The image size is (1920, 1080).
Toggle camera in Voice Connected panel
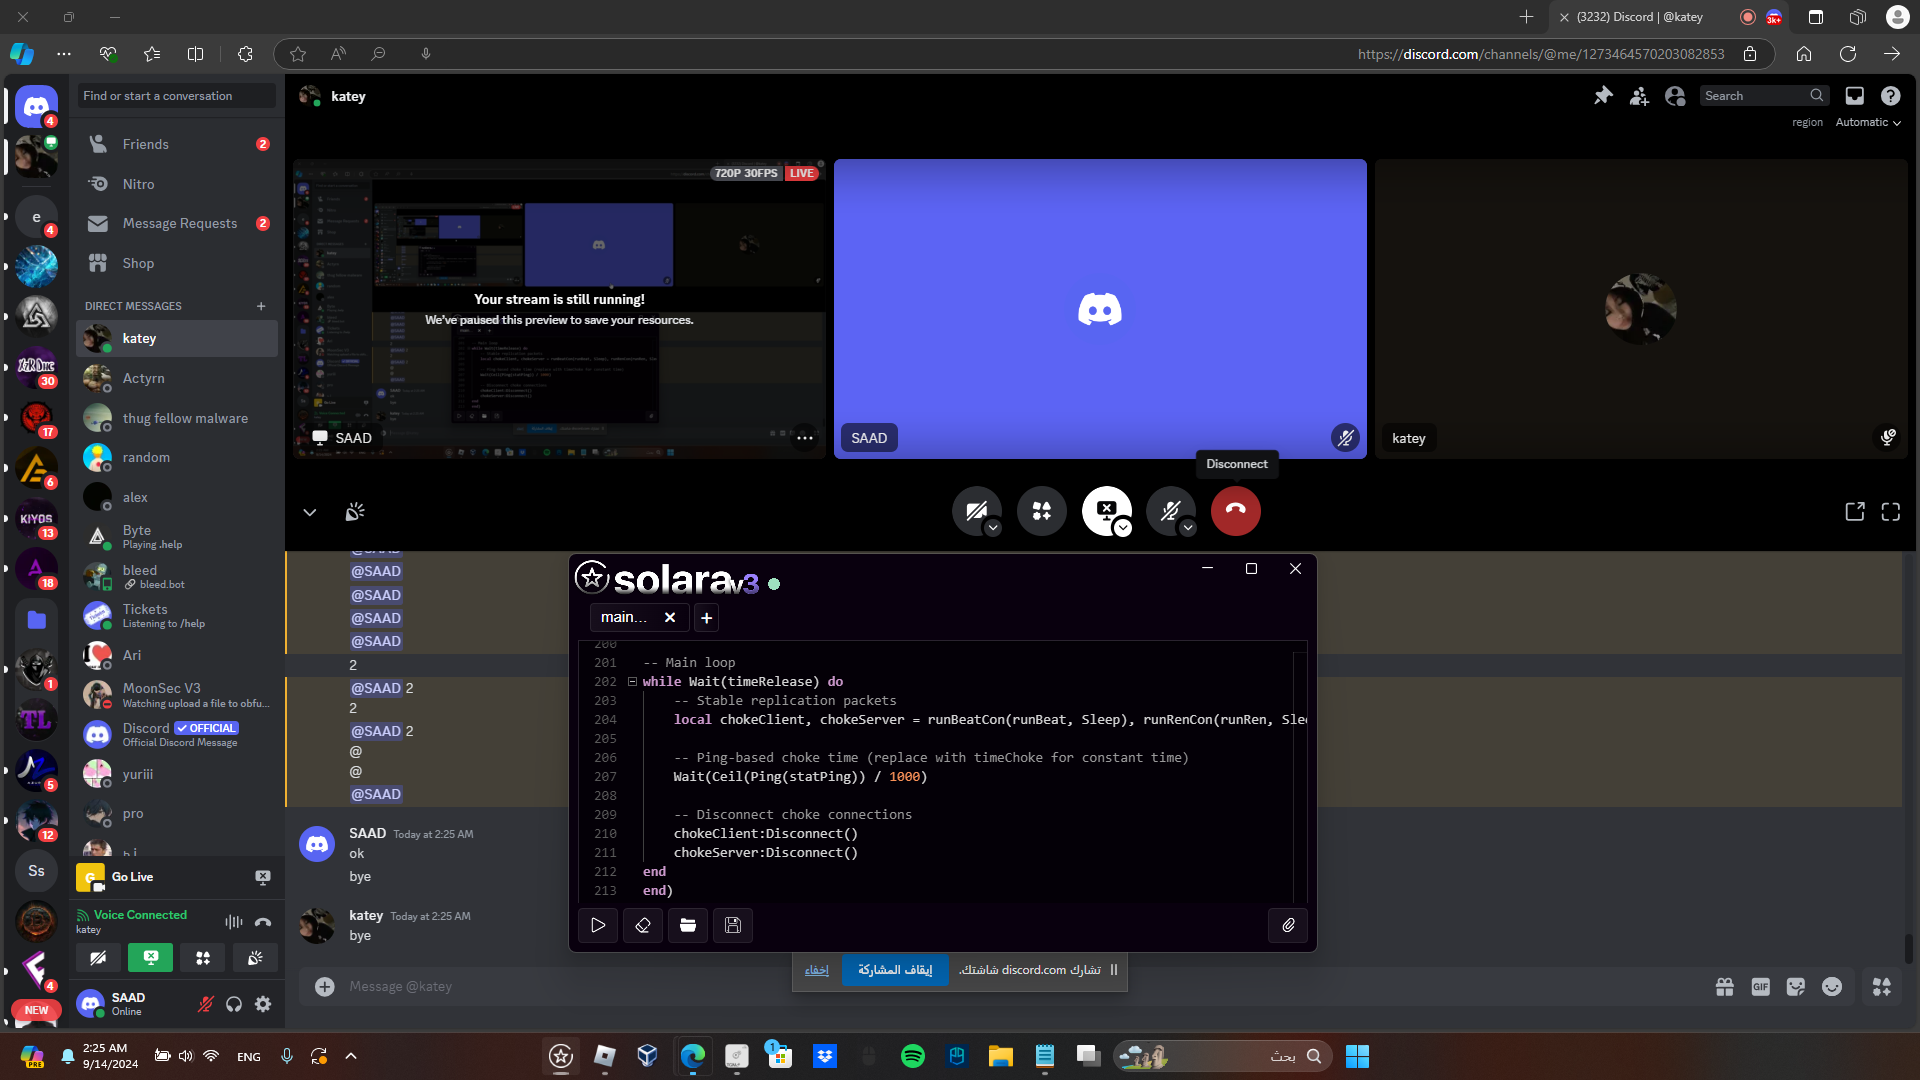pyautogui.click(x=98, y=958)
